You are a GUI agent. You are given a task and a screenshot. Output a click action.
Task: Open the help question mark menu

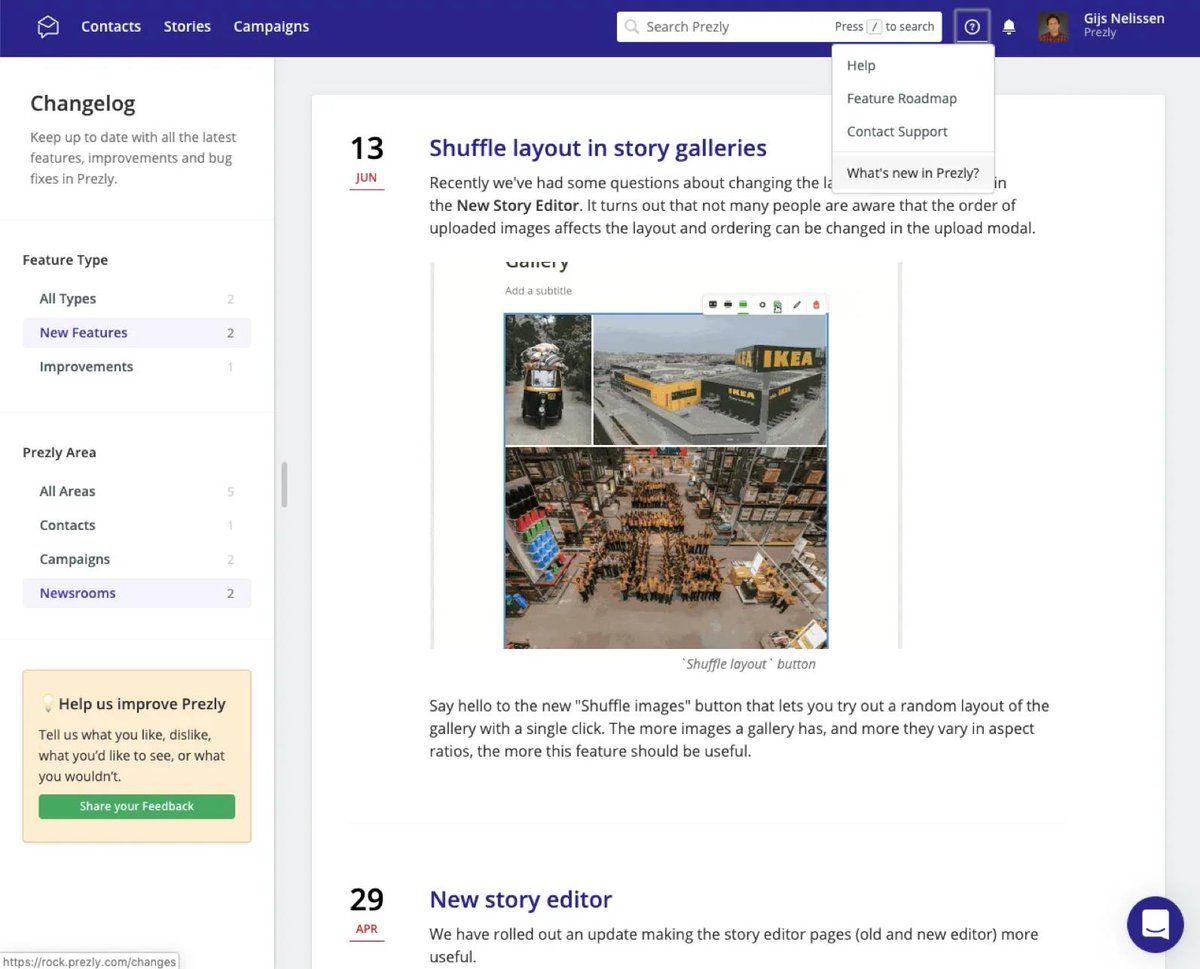tap(972, 27)
